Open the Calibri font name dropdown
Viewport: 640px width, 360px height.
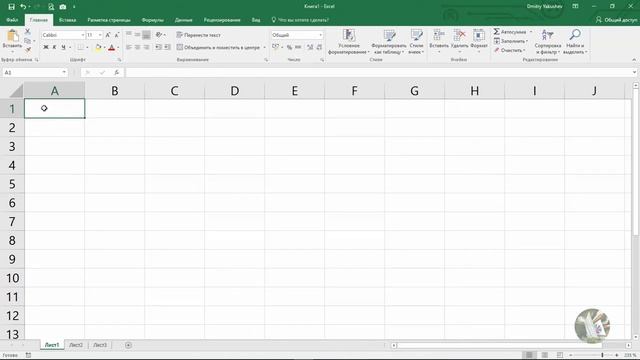(x=82, y=35)
